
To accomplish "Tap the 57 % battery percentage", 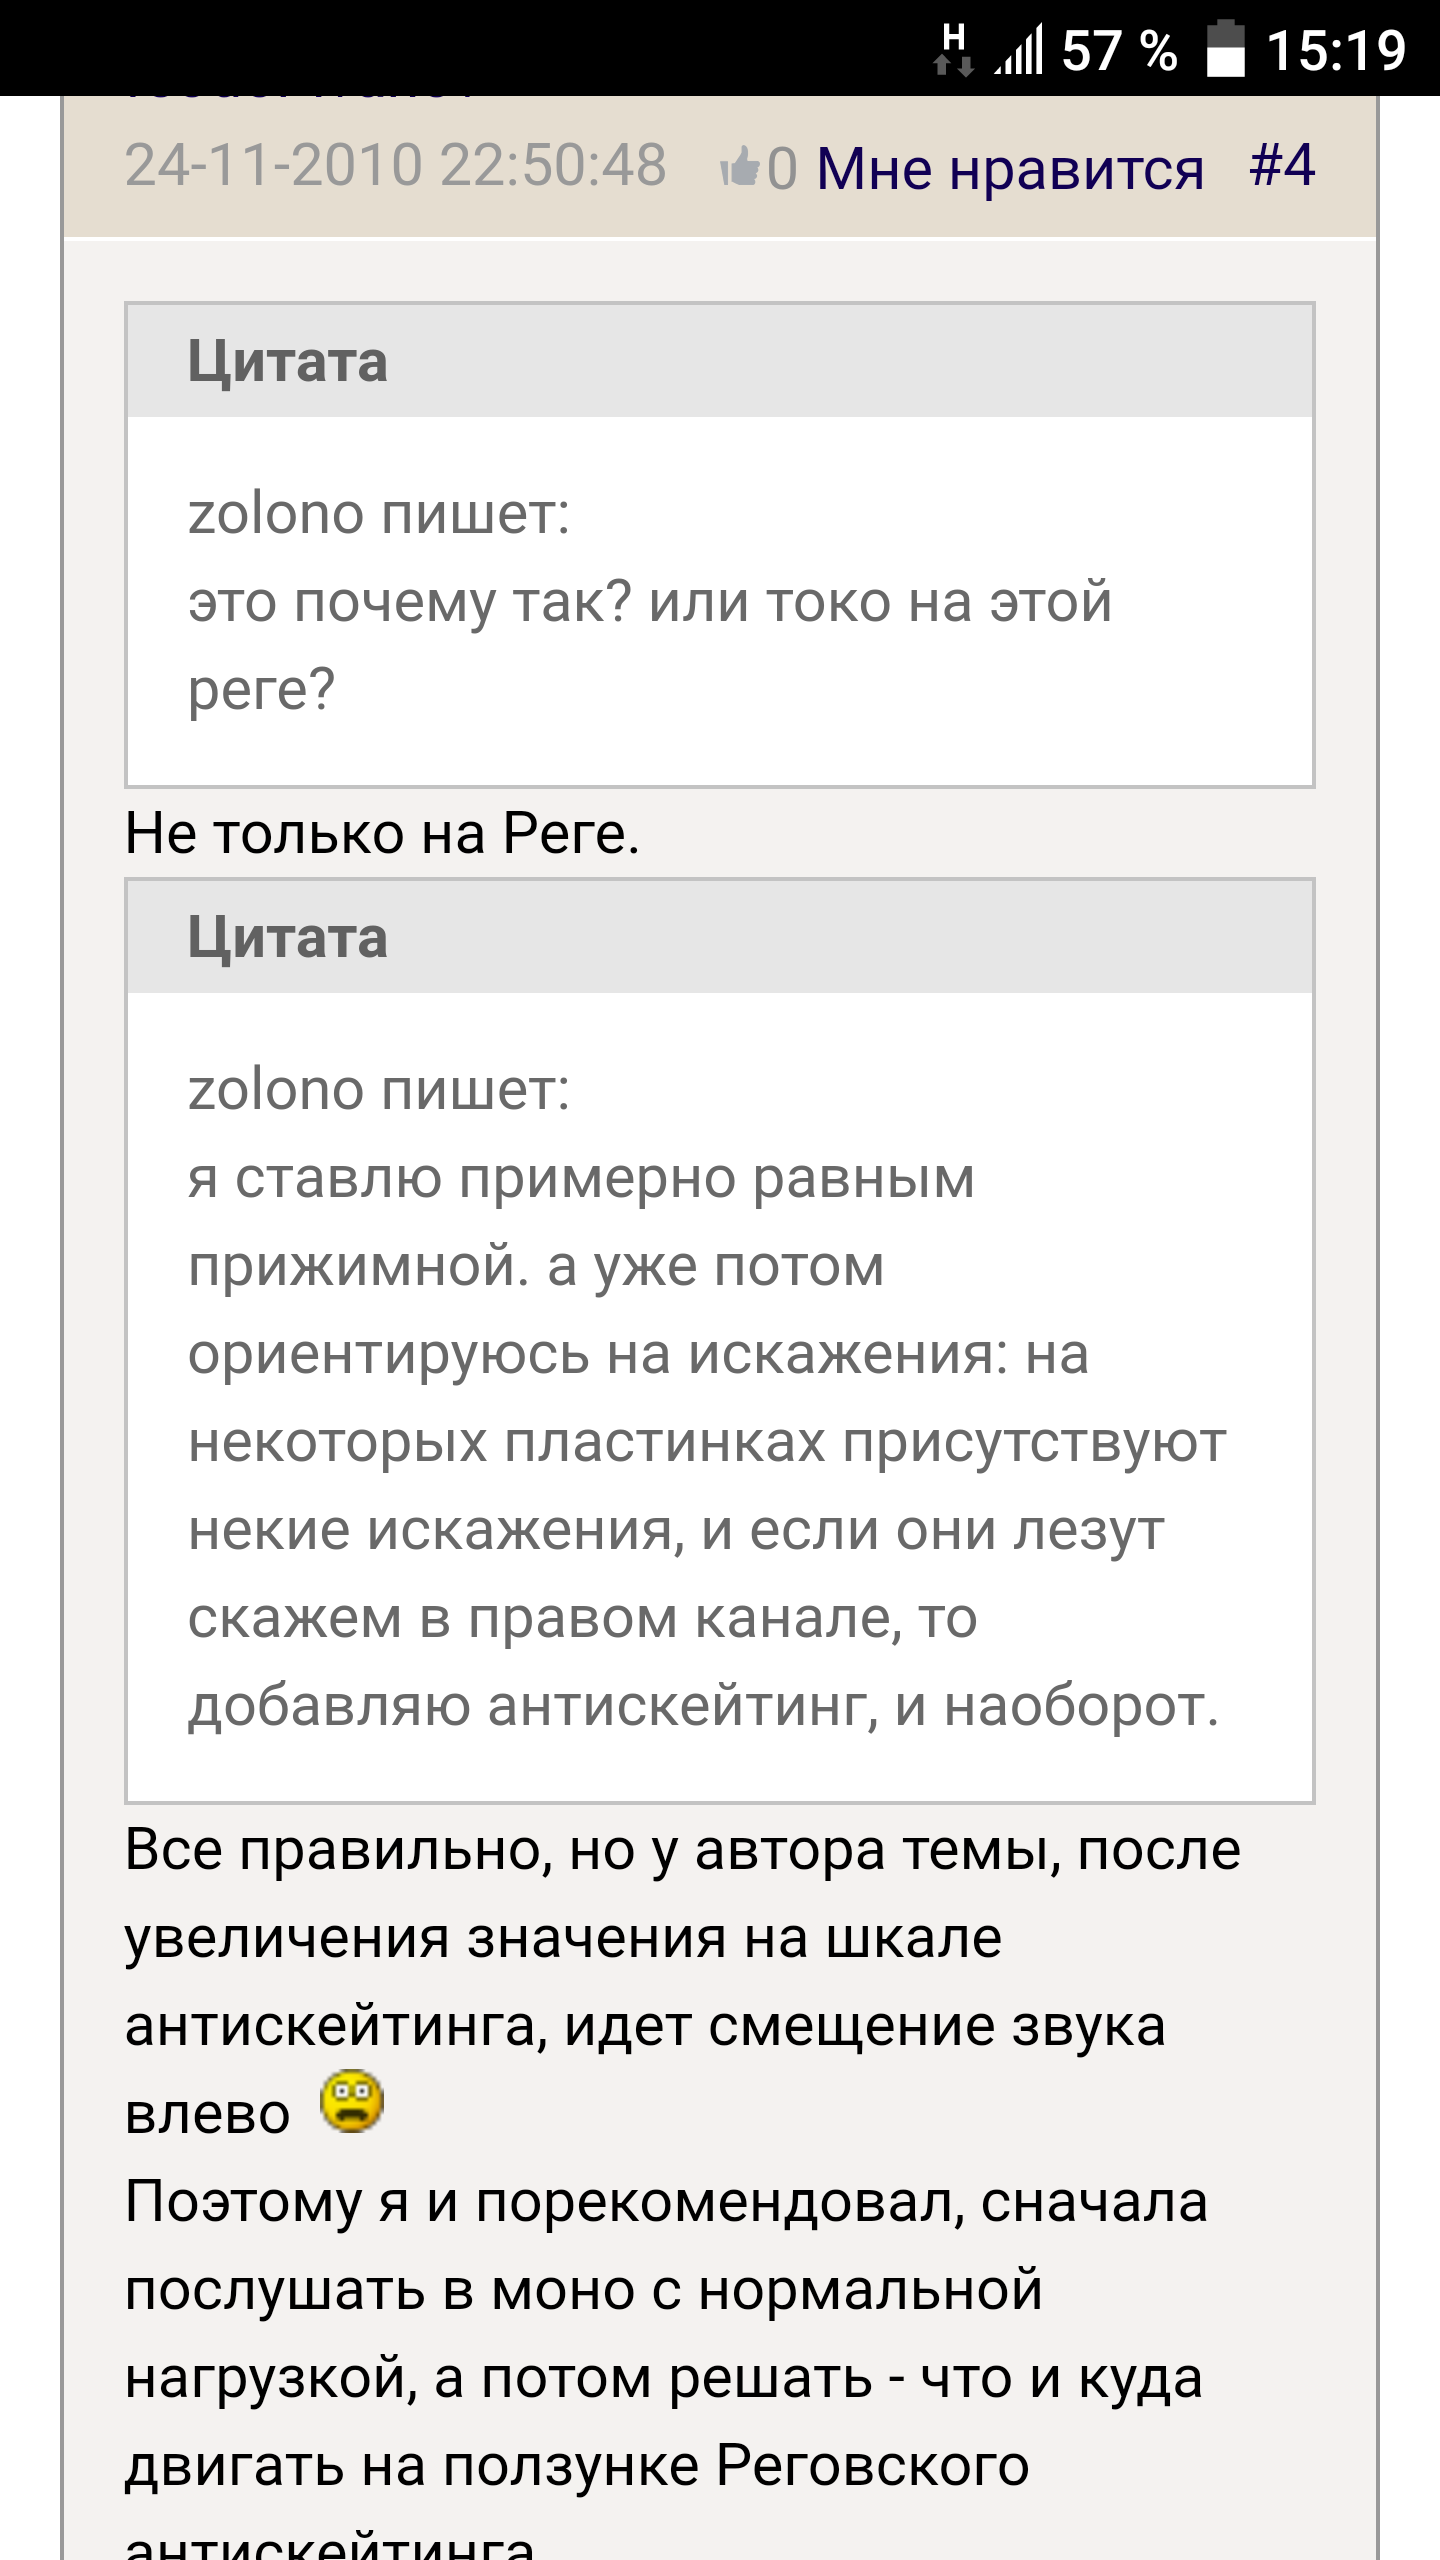I will 1119,50.
